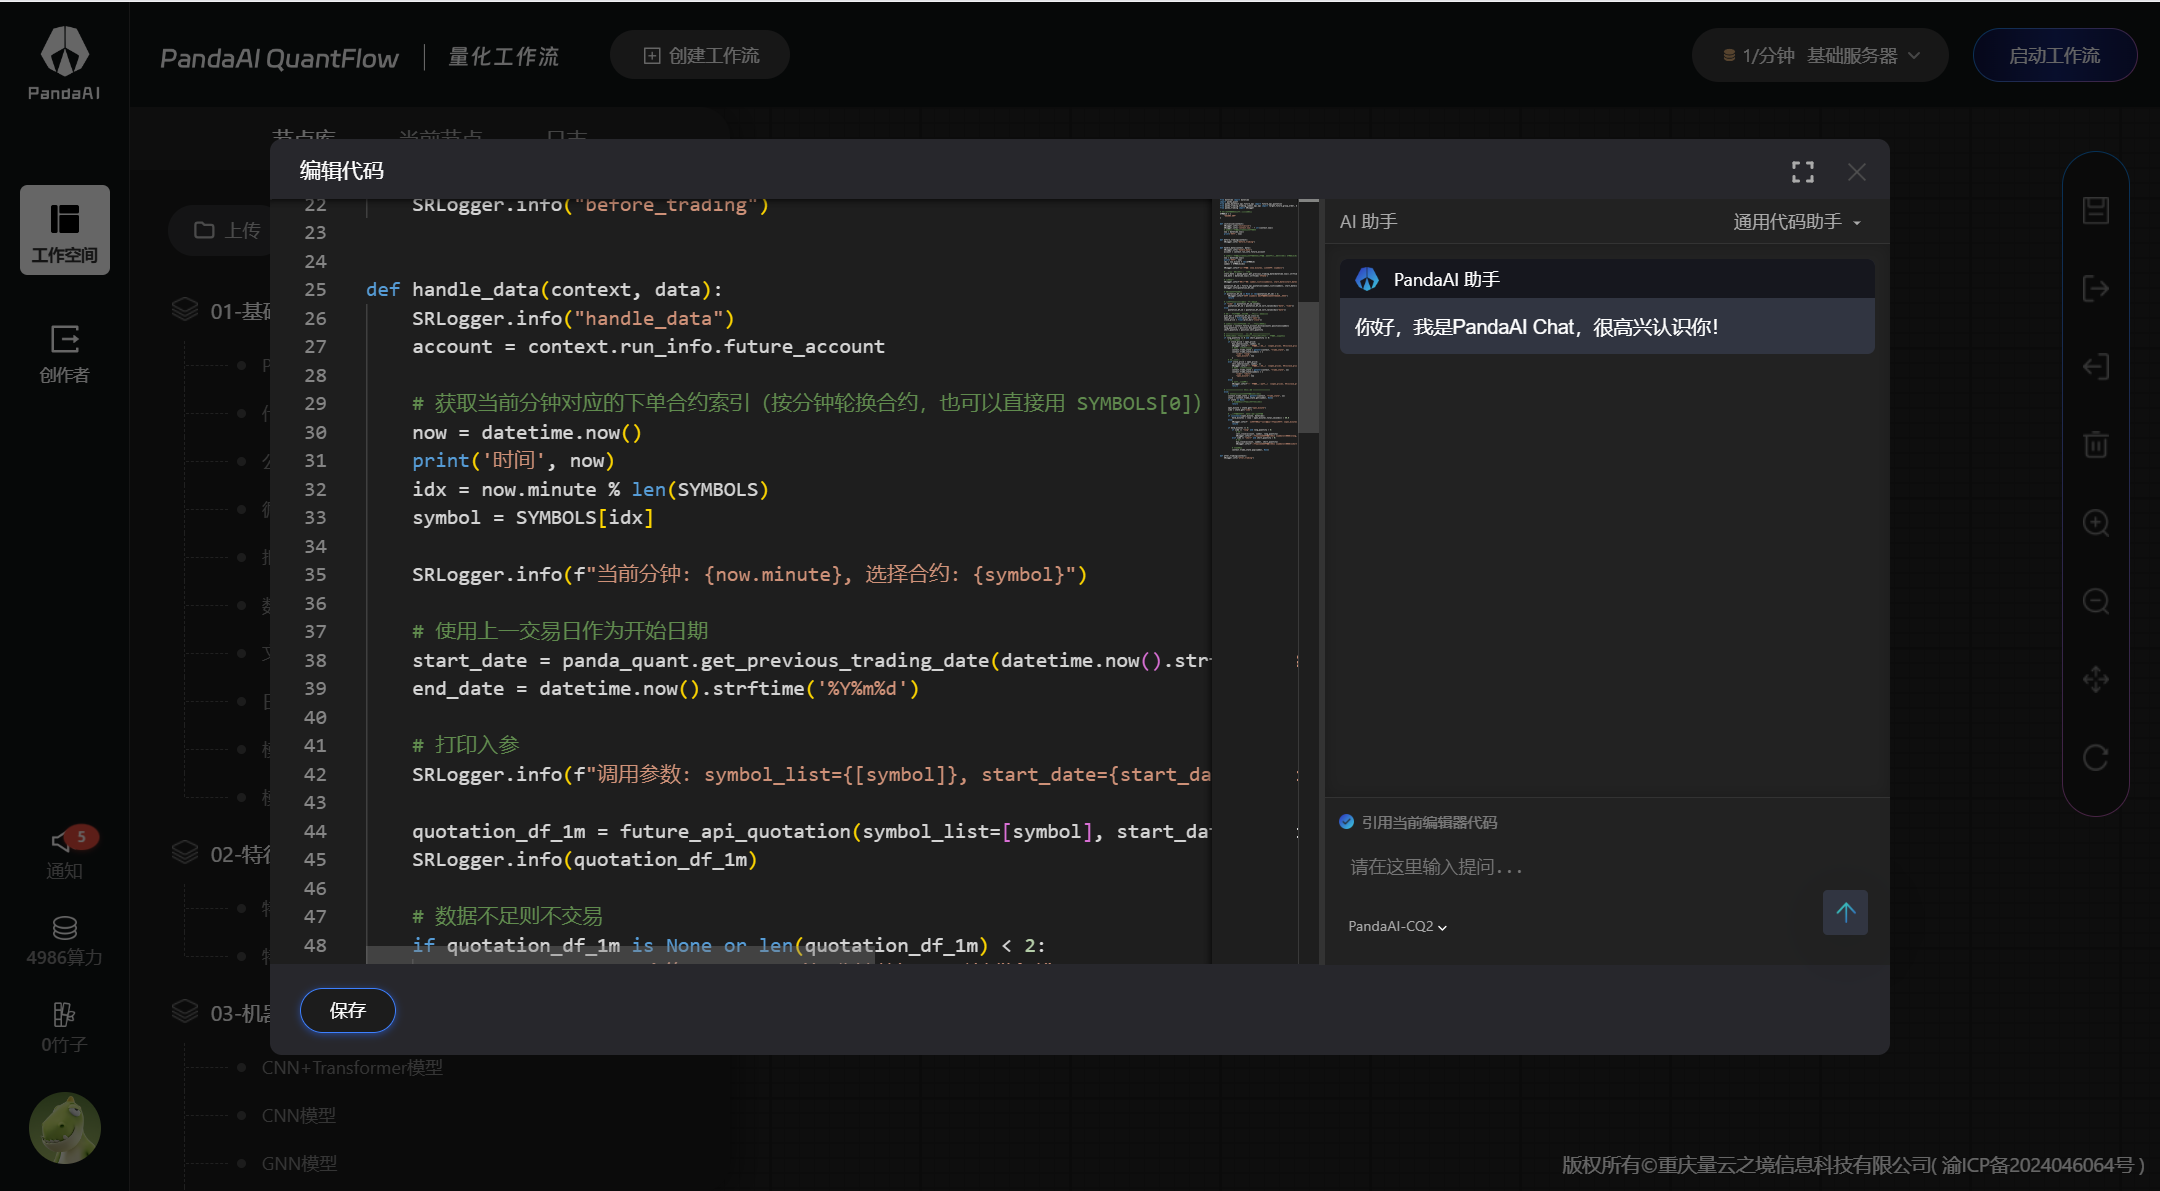Click the PandaAI QuantFlow title

click(279, 58)
